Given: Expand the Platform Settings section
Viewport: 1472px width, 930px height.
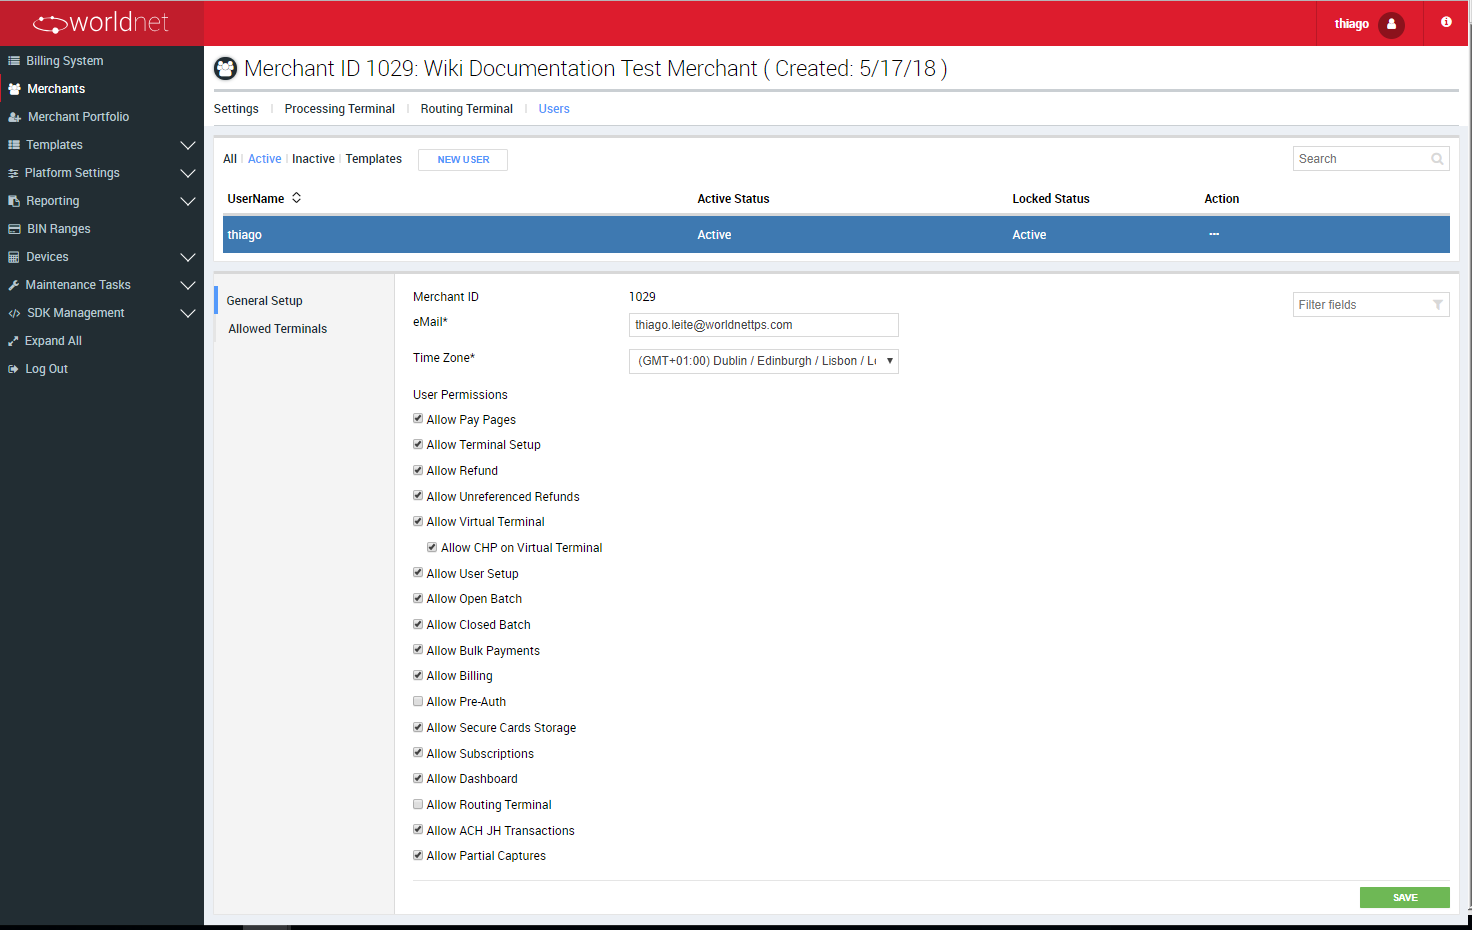Looking at the screenshot, I should [x=187, y=173].
